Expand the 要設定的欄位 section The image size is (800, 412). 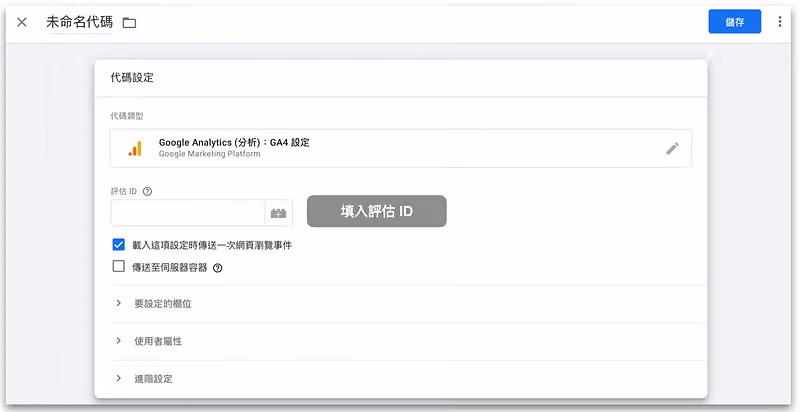click(408, 303)
